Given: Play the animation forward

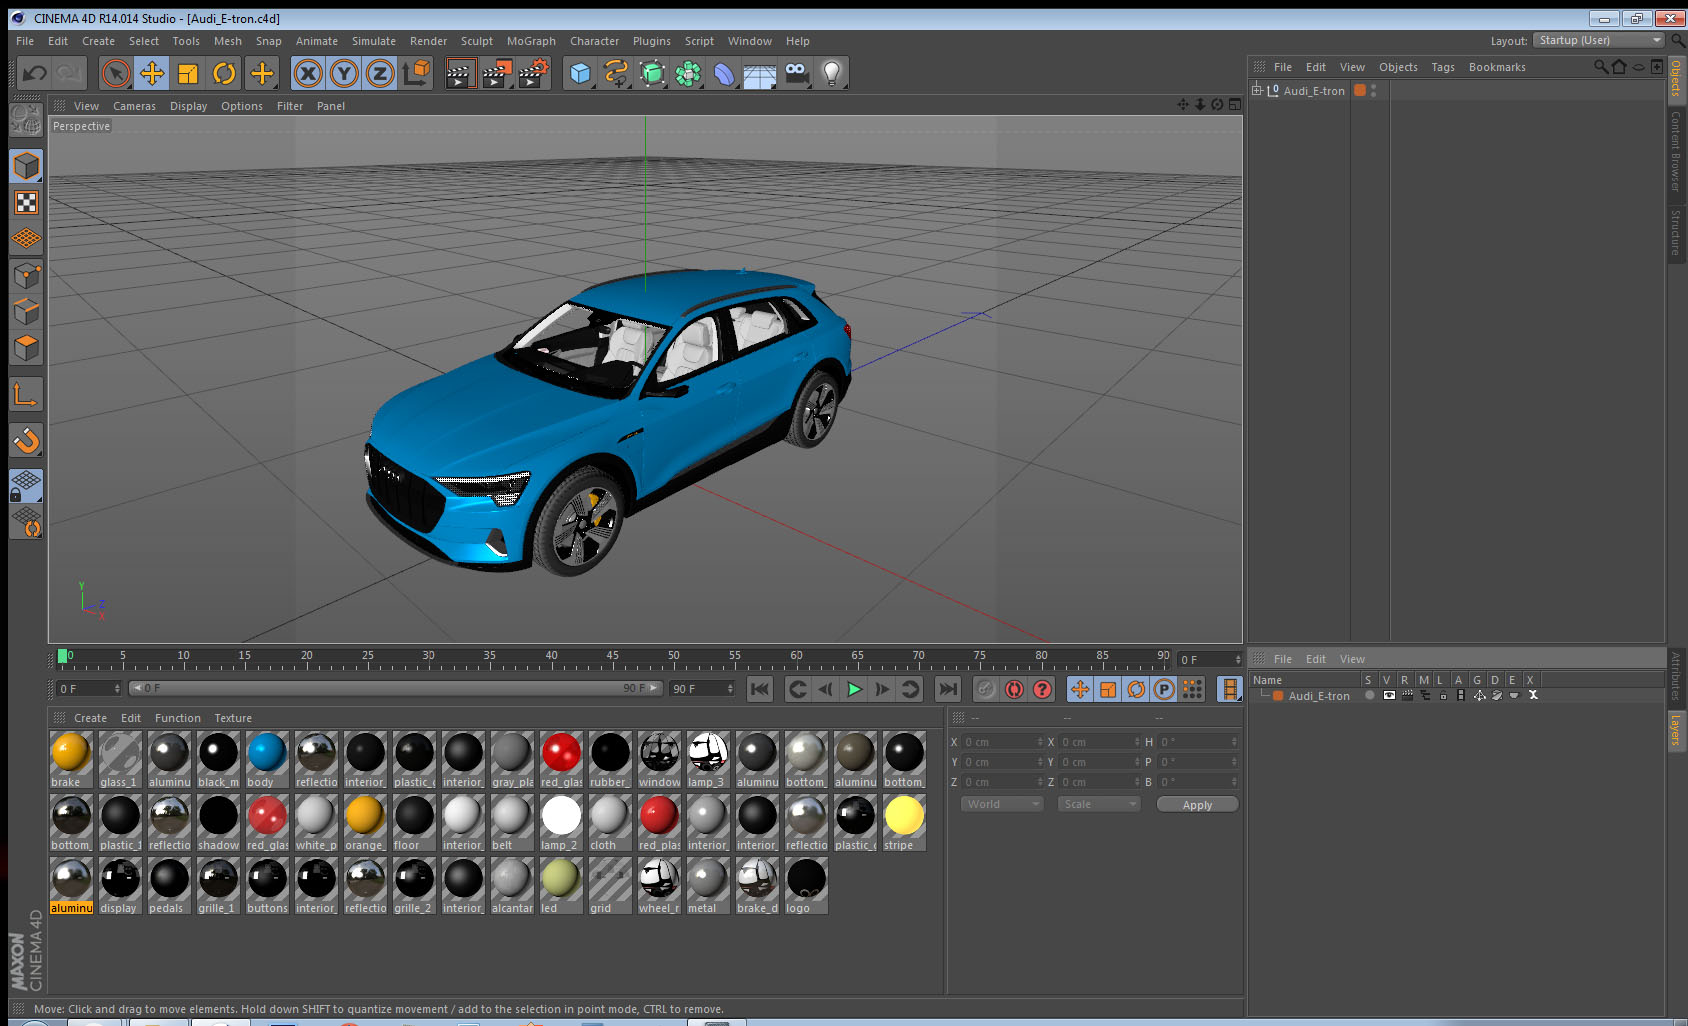Looking at the screenshot, I should (854, 689).
